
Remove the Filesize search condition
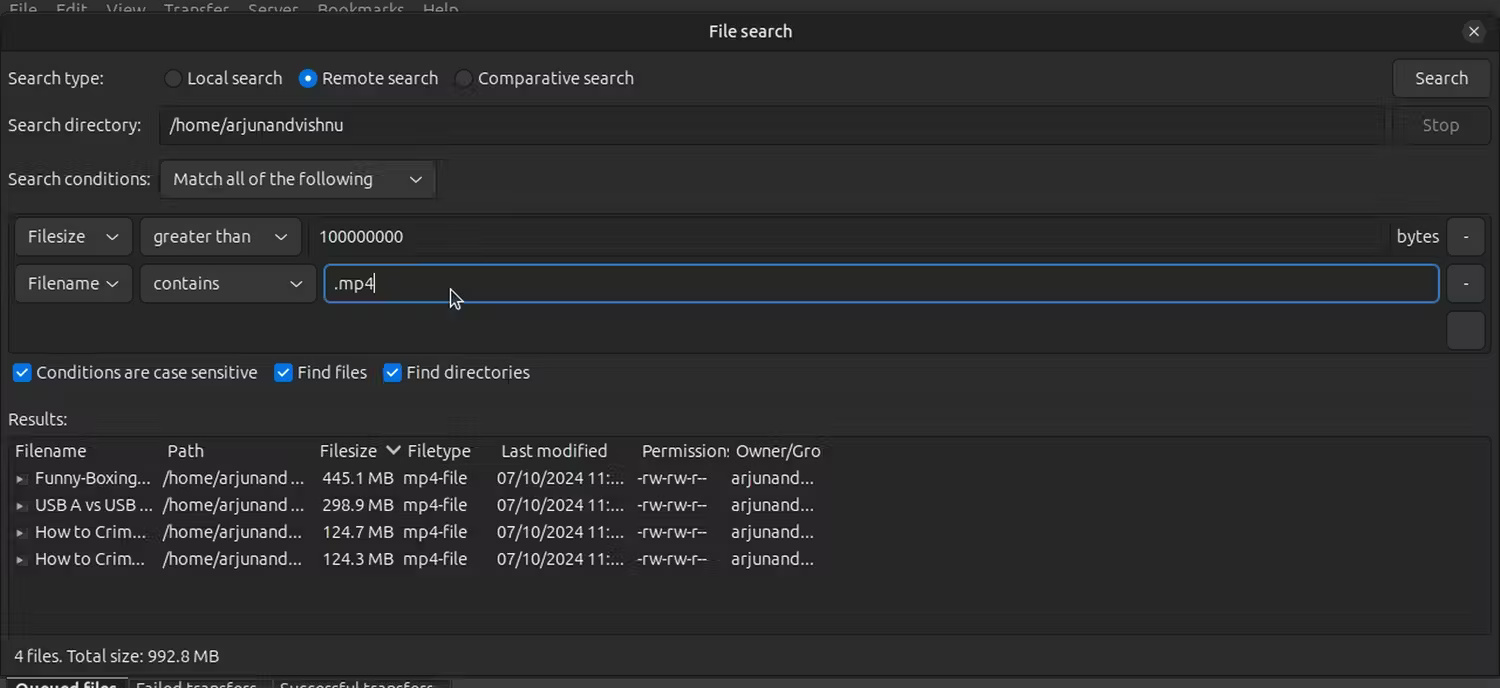click(1465, 236)
